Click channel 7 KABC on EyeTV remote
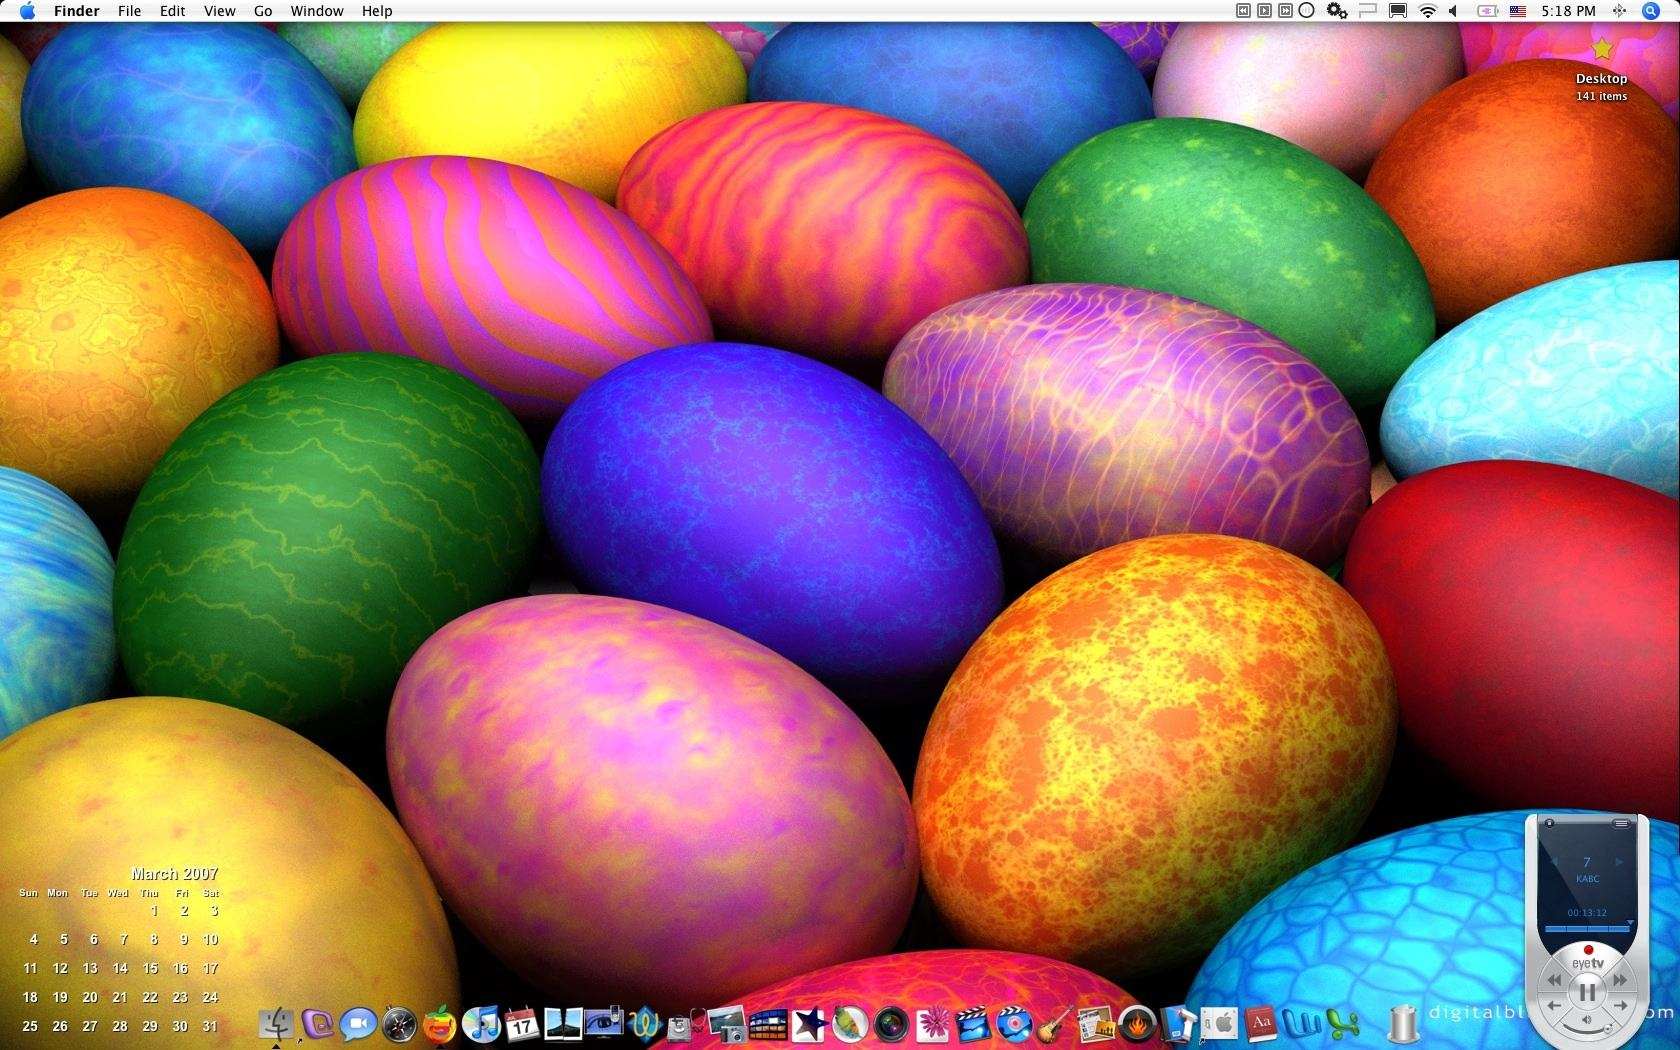This screenshot has width=1680, height=1050. [1587, 868]
